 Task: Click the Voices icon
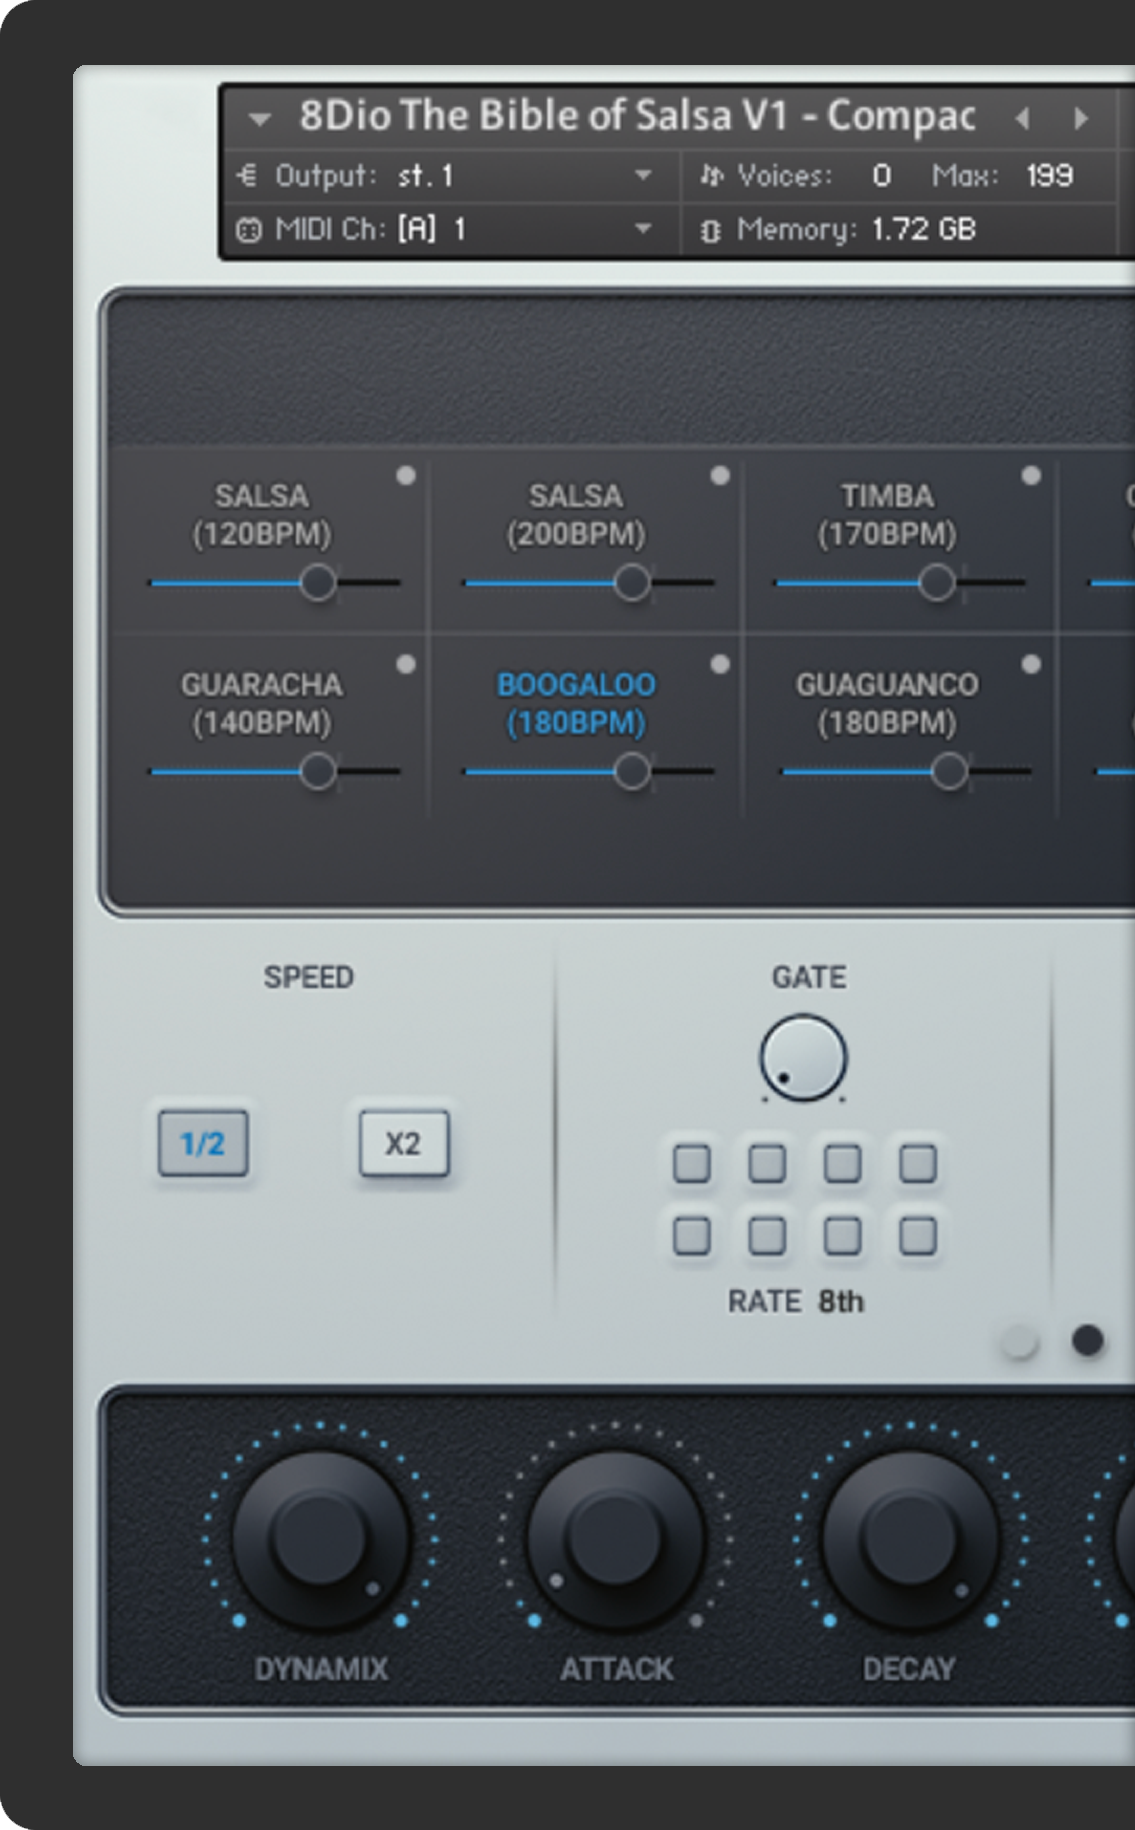tap(711, 176)
